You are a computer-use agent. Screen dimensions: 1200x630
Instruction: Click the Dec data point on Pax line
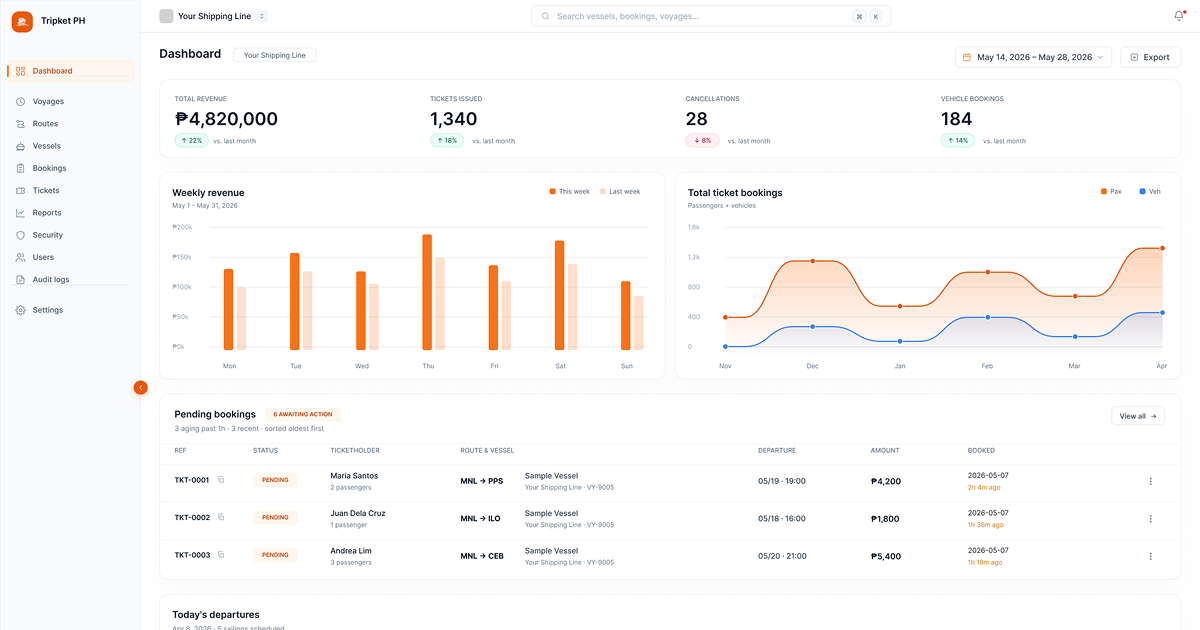coord(813,261)
